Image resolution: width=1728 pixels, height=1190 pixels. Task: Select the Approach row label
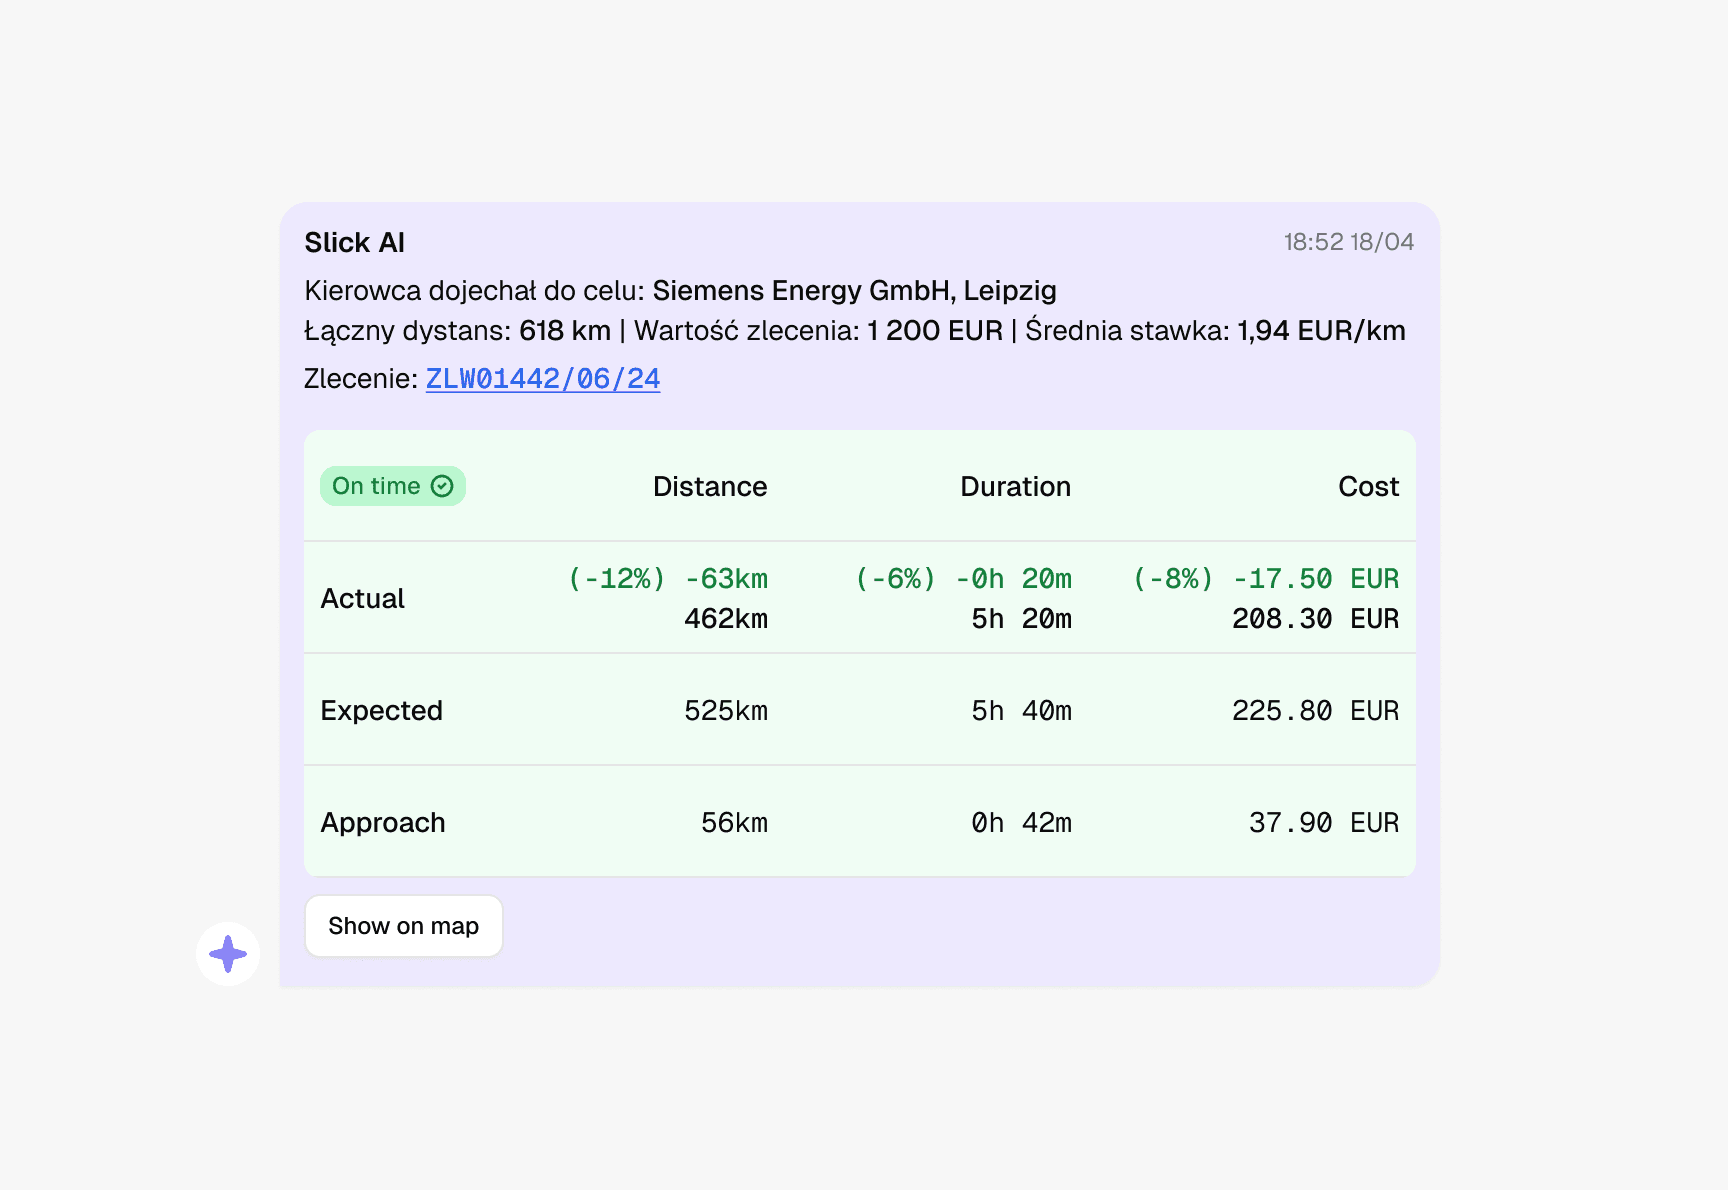382,823
